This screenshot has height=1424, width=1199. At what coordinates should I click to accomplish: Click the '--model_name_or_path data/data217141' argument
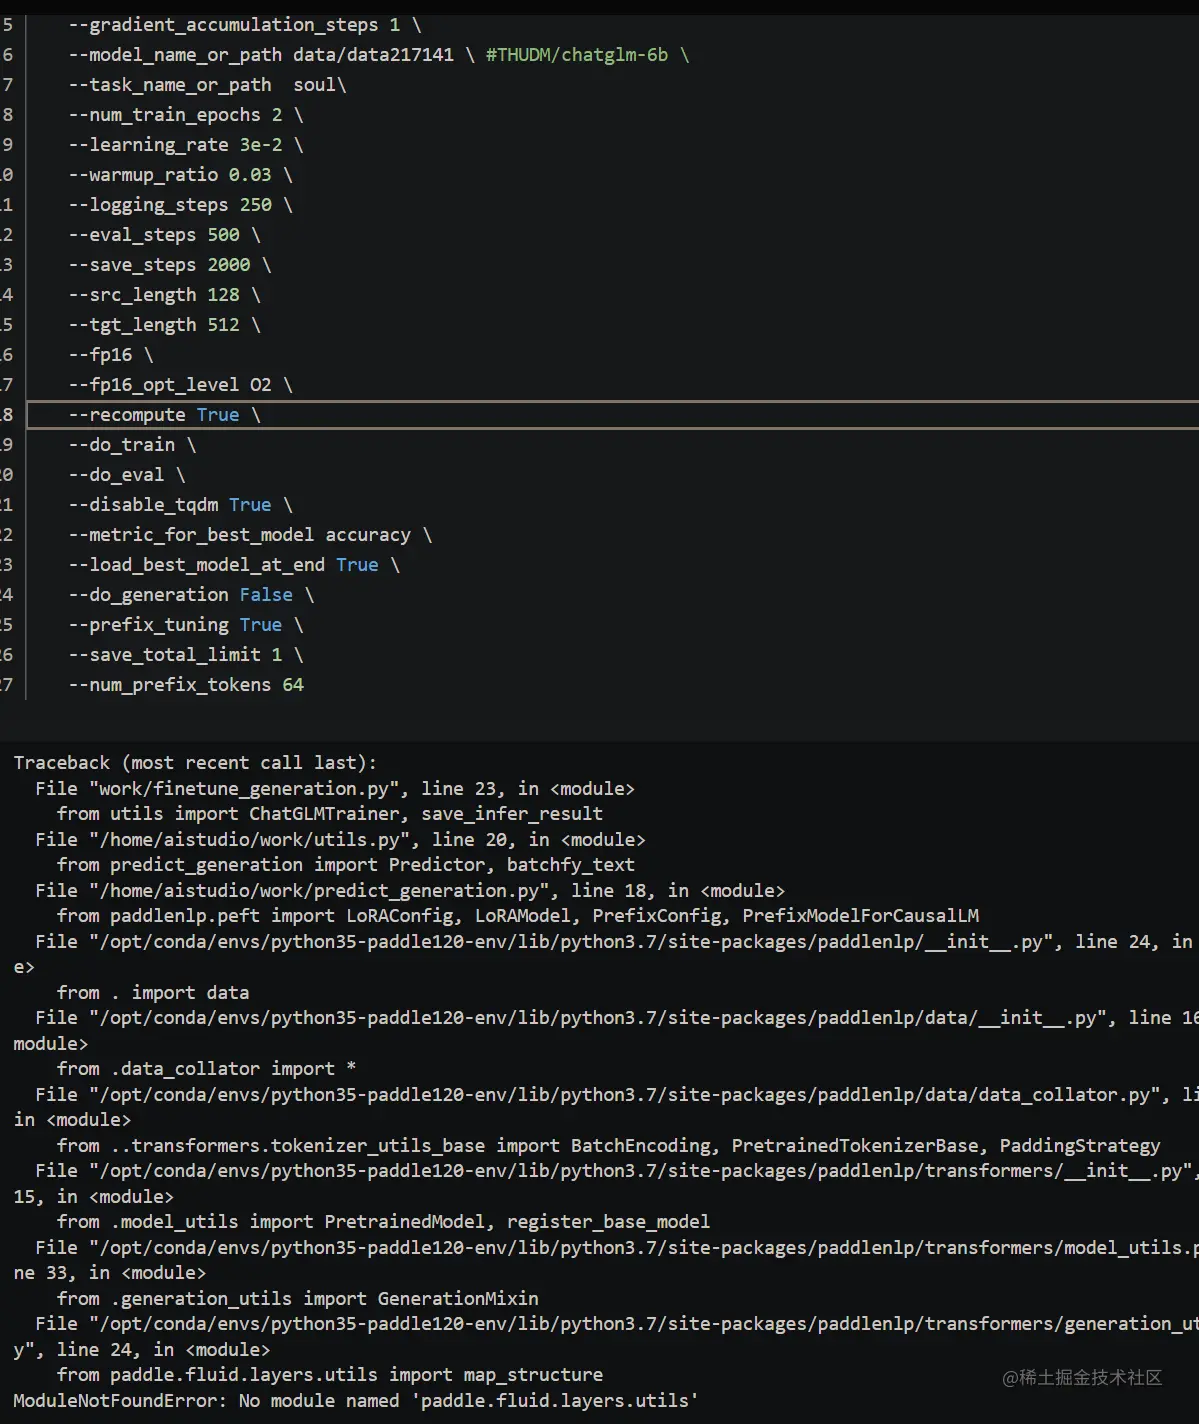[x=261, y=54]
